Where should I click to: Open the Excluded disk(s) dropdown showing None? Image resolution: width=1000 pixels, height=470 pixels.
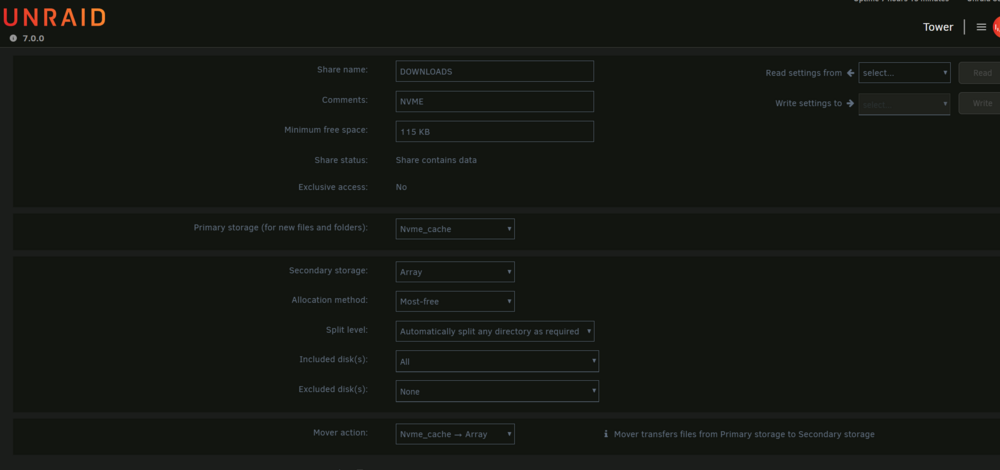click(x=497, y=392)
